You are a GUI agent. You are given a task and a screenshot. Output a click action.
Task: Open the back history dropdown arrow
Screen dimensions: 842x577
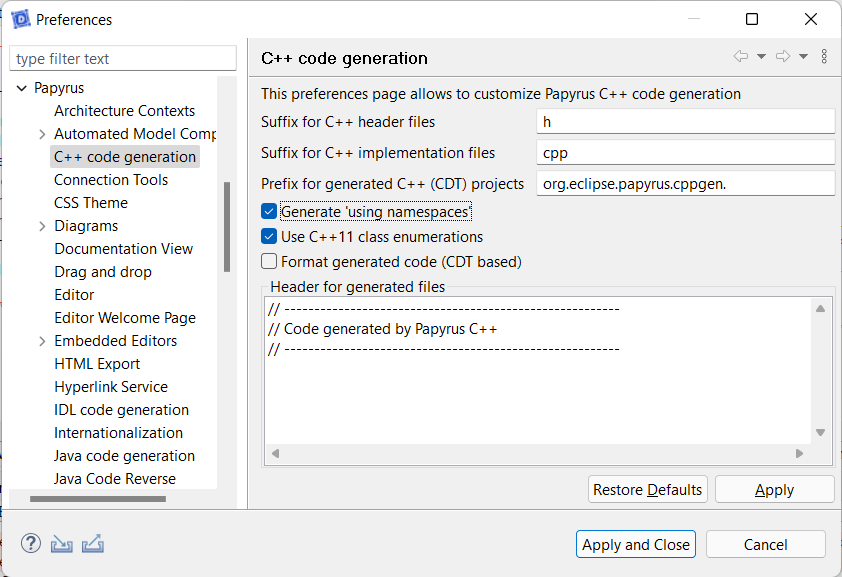pos(761,56)
